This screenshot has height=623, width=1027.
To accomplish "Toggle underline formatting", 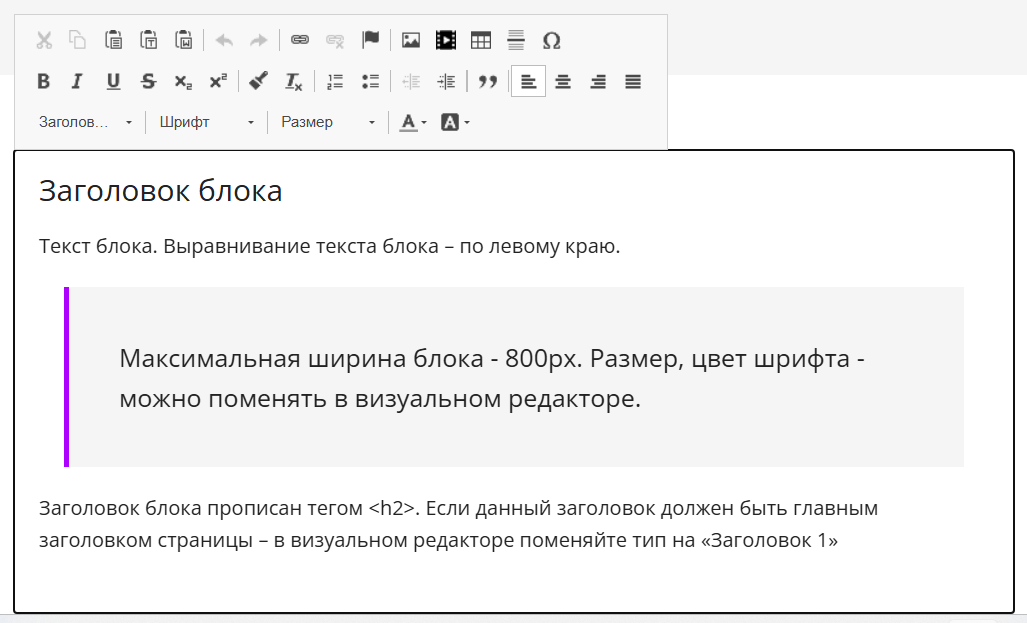I will tap(113, 81).
